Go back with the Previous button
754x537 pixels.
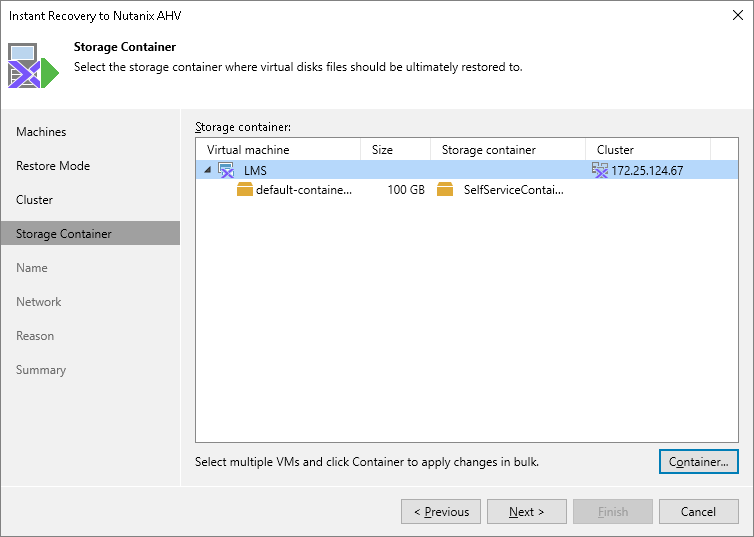click(441, 512)
